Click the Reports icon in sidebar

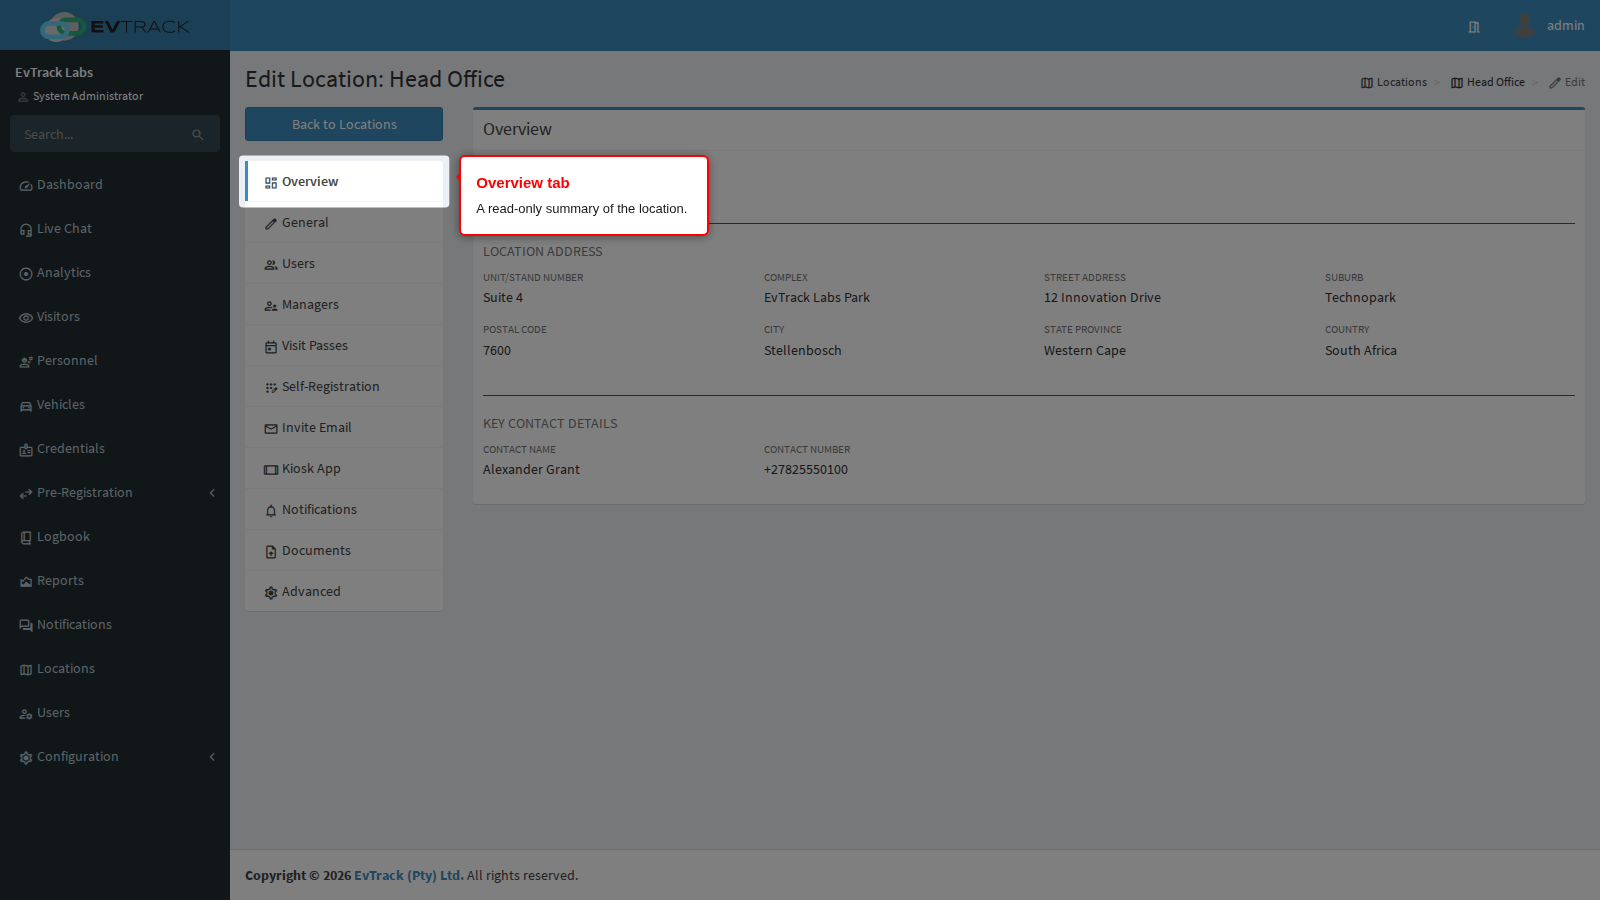pos(26,582)
